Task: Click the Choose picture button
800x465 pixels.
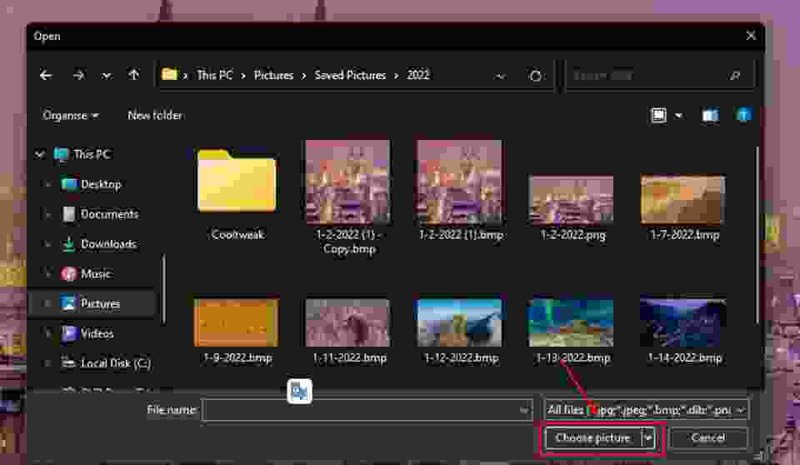Action: (593, 438)
